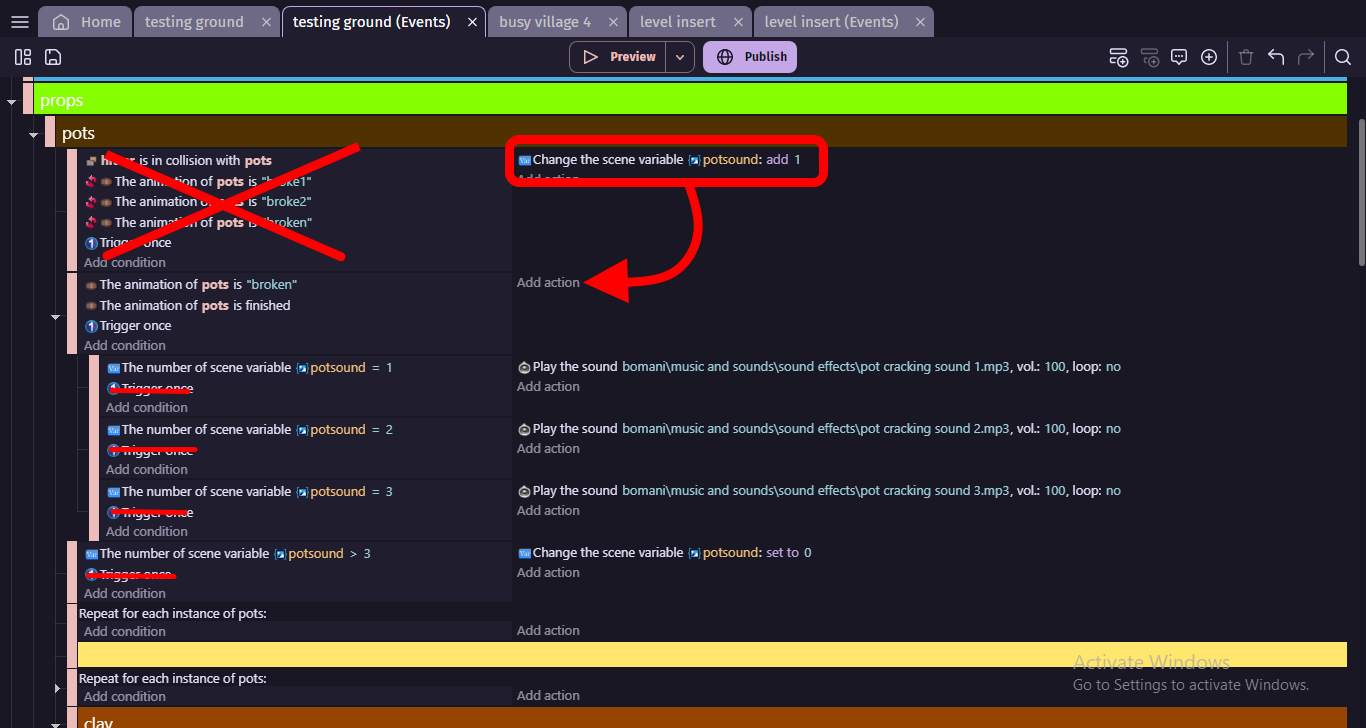
Task: Open the choose-event-type picker
Action: click(1209, 57)
